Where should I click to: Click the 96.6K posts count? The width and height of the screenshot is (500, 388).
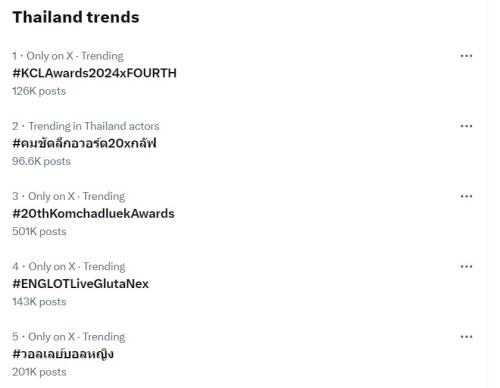[41, 161]
